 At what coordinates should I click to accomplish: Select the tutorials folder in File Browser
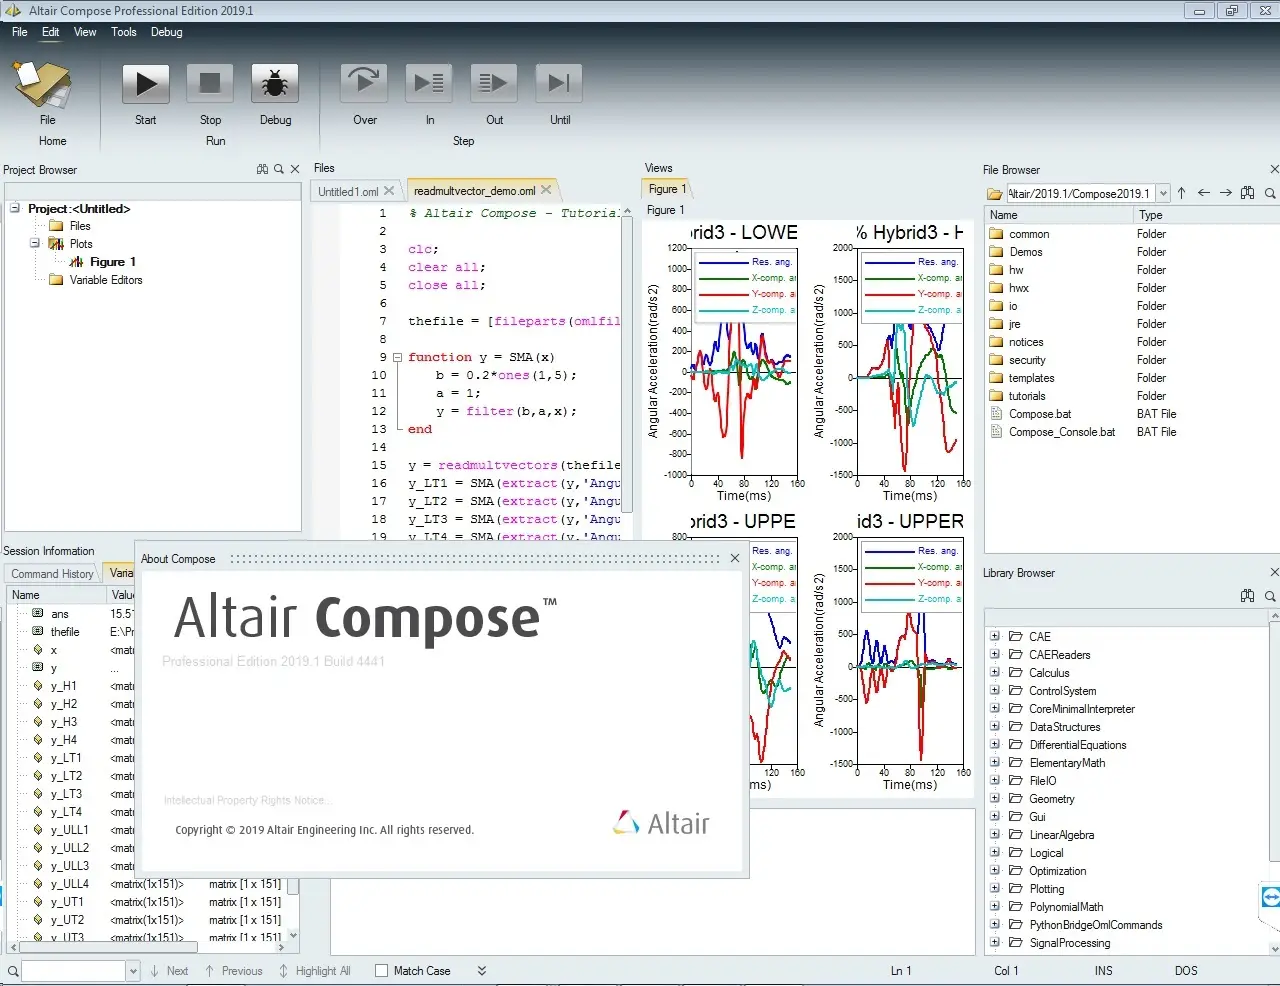click(x=1027, y=396)
